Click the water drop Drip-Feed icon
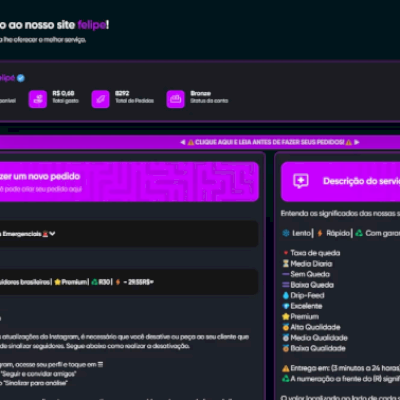 click(x=286, y=295)
